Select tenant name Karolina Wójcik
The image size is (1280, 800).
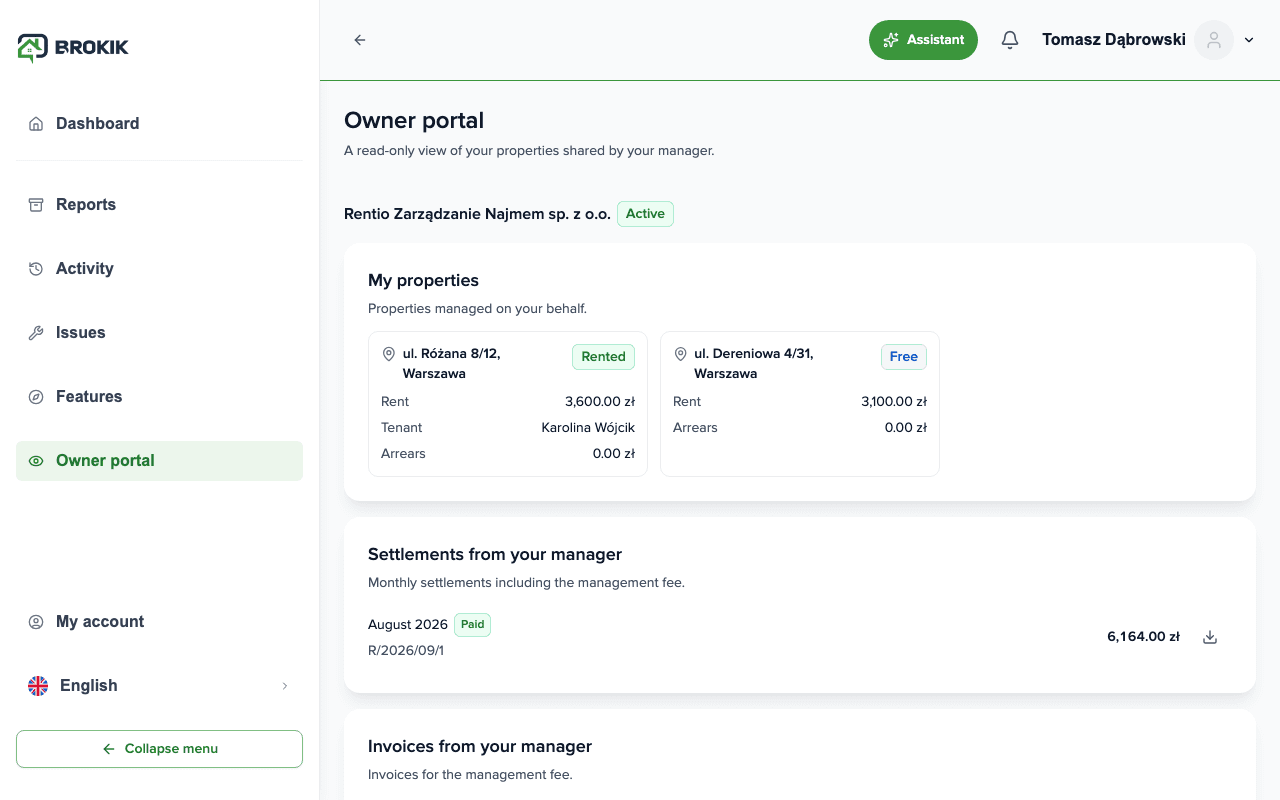588,428
